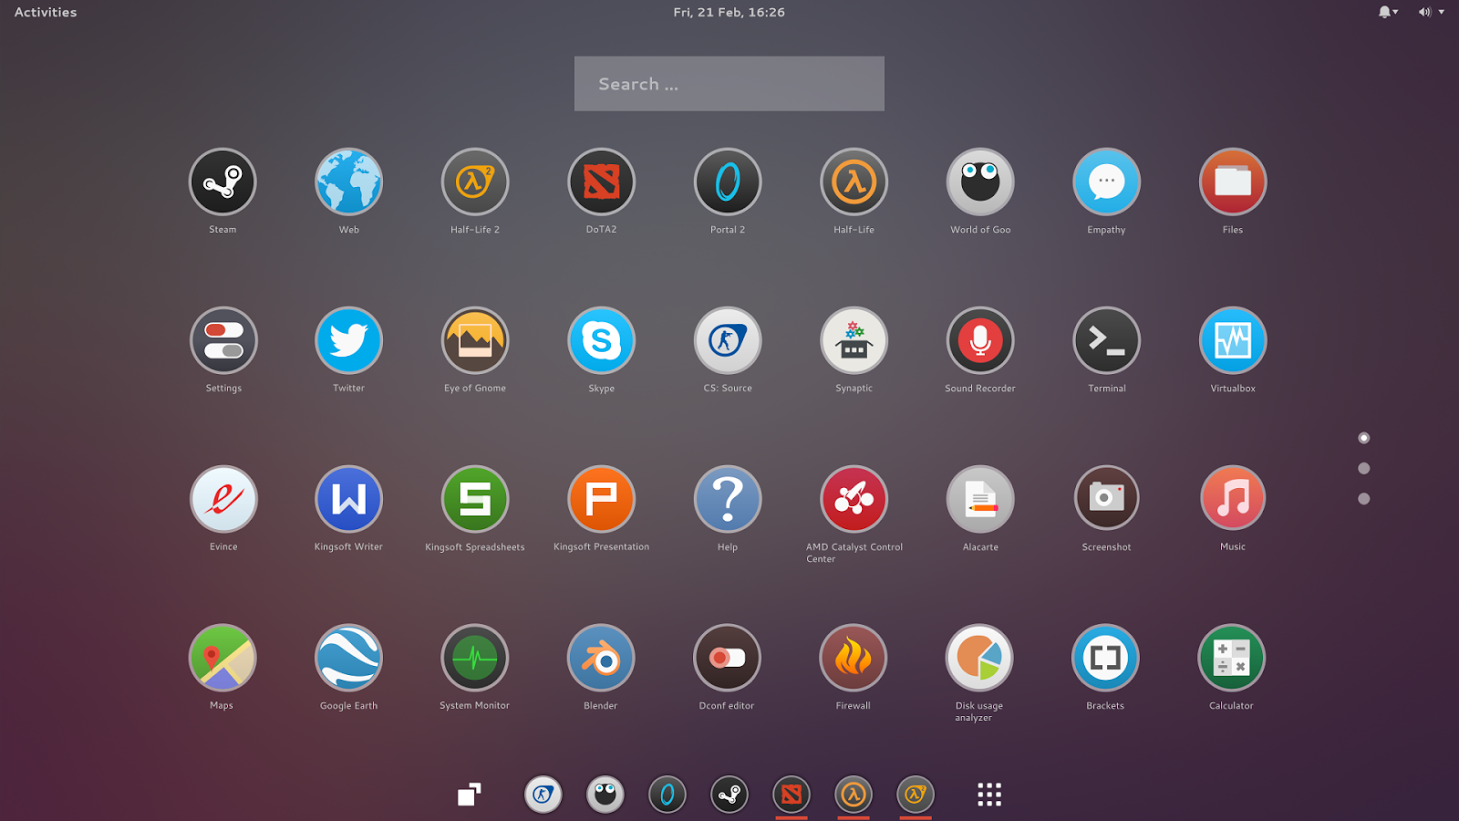
Task: Open the notifications bell dropdown
Action: 1388,12
